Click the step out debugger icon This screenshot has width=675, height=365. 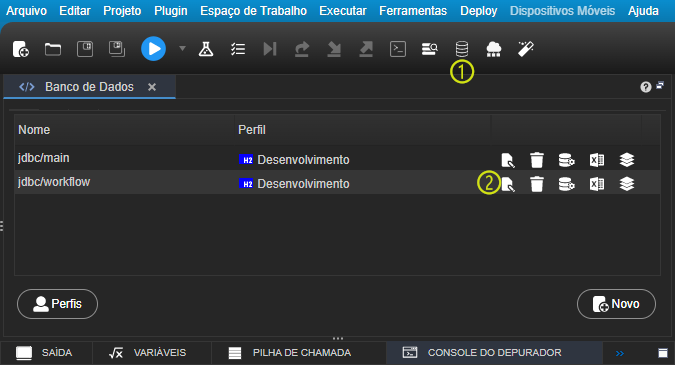[366, 49]
